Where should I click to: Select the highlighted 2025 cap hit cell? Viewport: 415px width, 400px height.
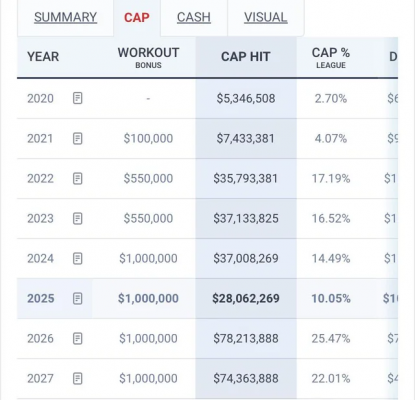[x=246, y=298]
